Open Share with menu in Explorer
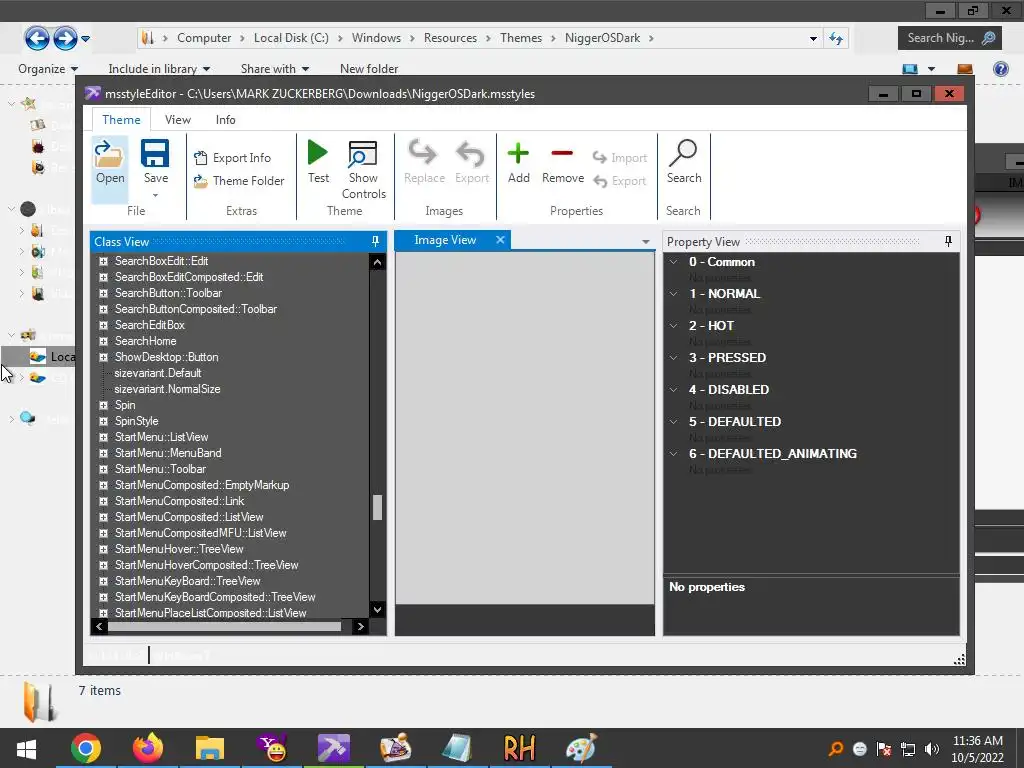The width and height of the screenshot is (1024, 768). (x=274, y=69)
